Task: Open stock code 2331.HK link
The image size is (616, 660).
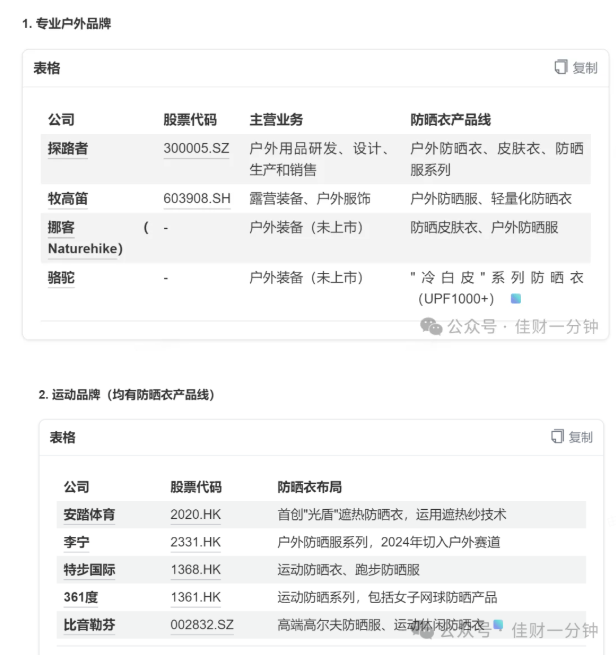Action: [x=195, y=542]
